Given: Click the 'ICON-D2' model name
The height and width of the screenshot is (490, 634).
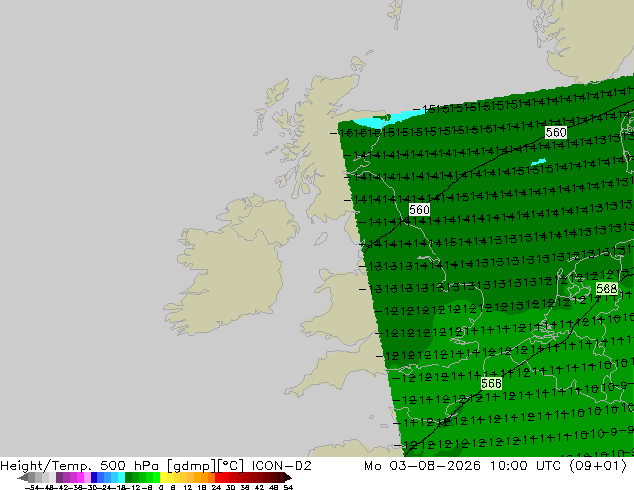Looking at the screenshot, I should [281, 466].
